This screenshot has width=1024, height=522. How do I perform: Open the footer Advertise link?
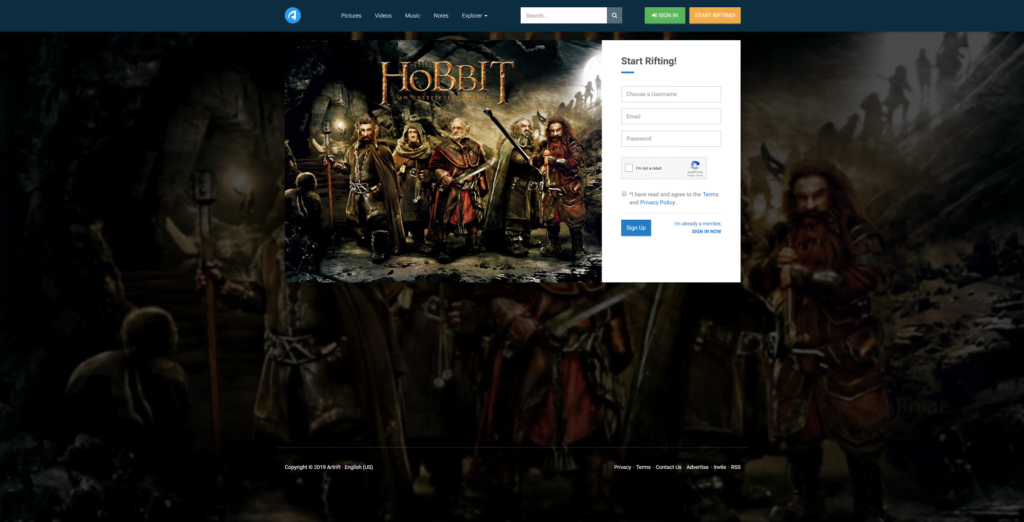tap(697, 467)
